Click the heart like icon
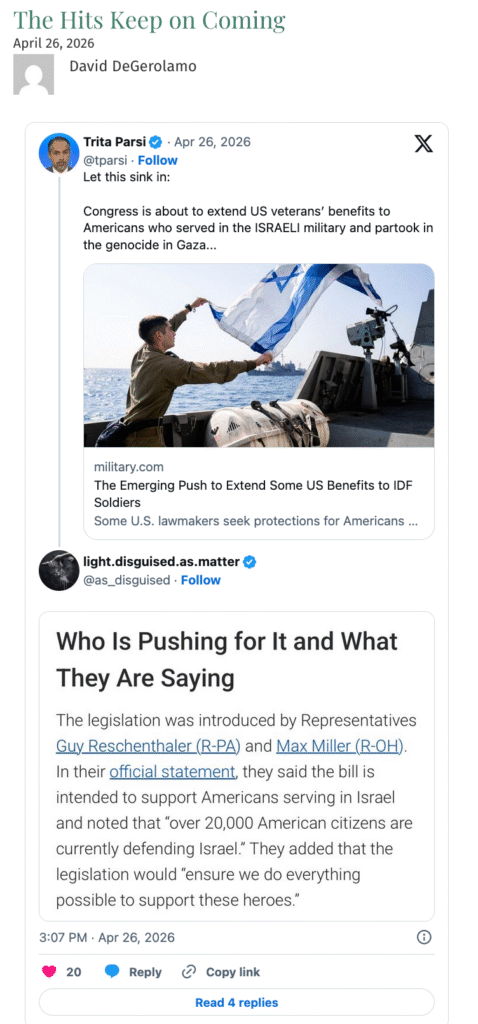 49,972
